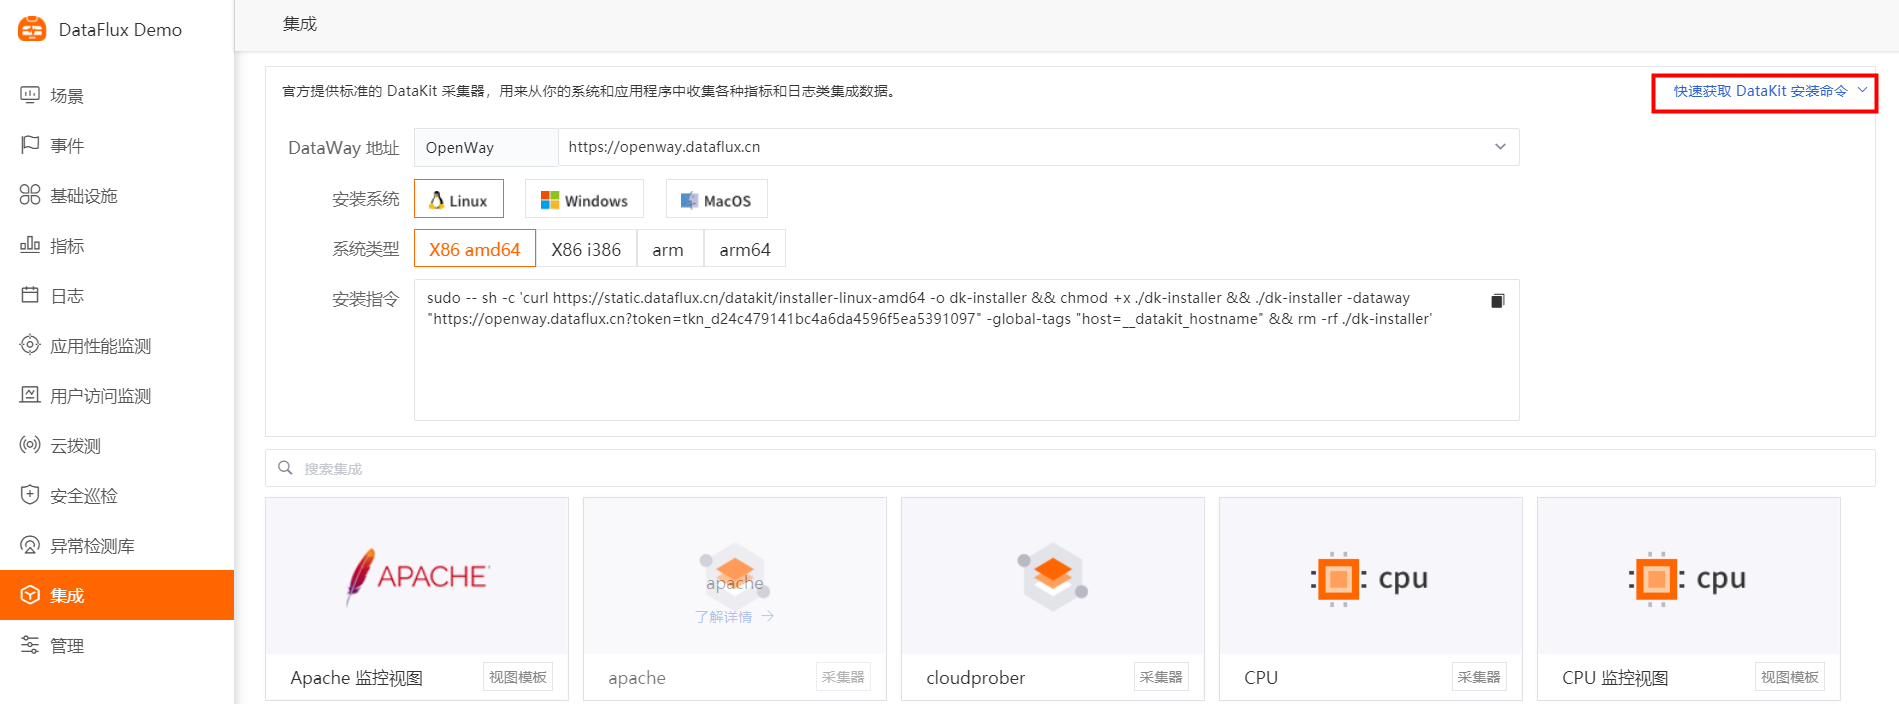The width and height of the screenshot is (1899, 704).
Task: Open the 管理 settings sliders icon
Action: coord(30,645)
